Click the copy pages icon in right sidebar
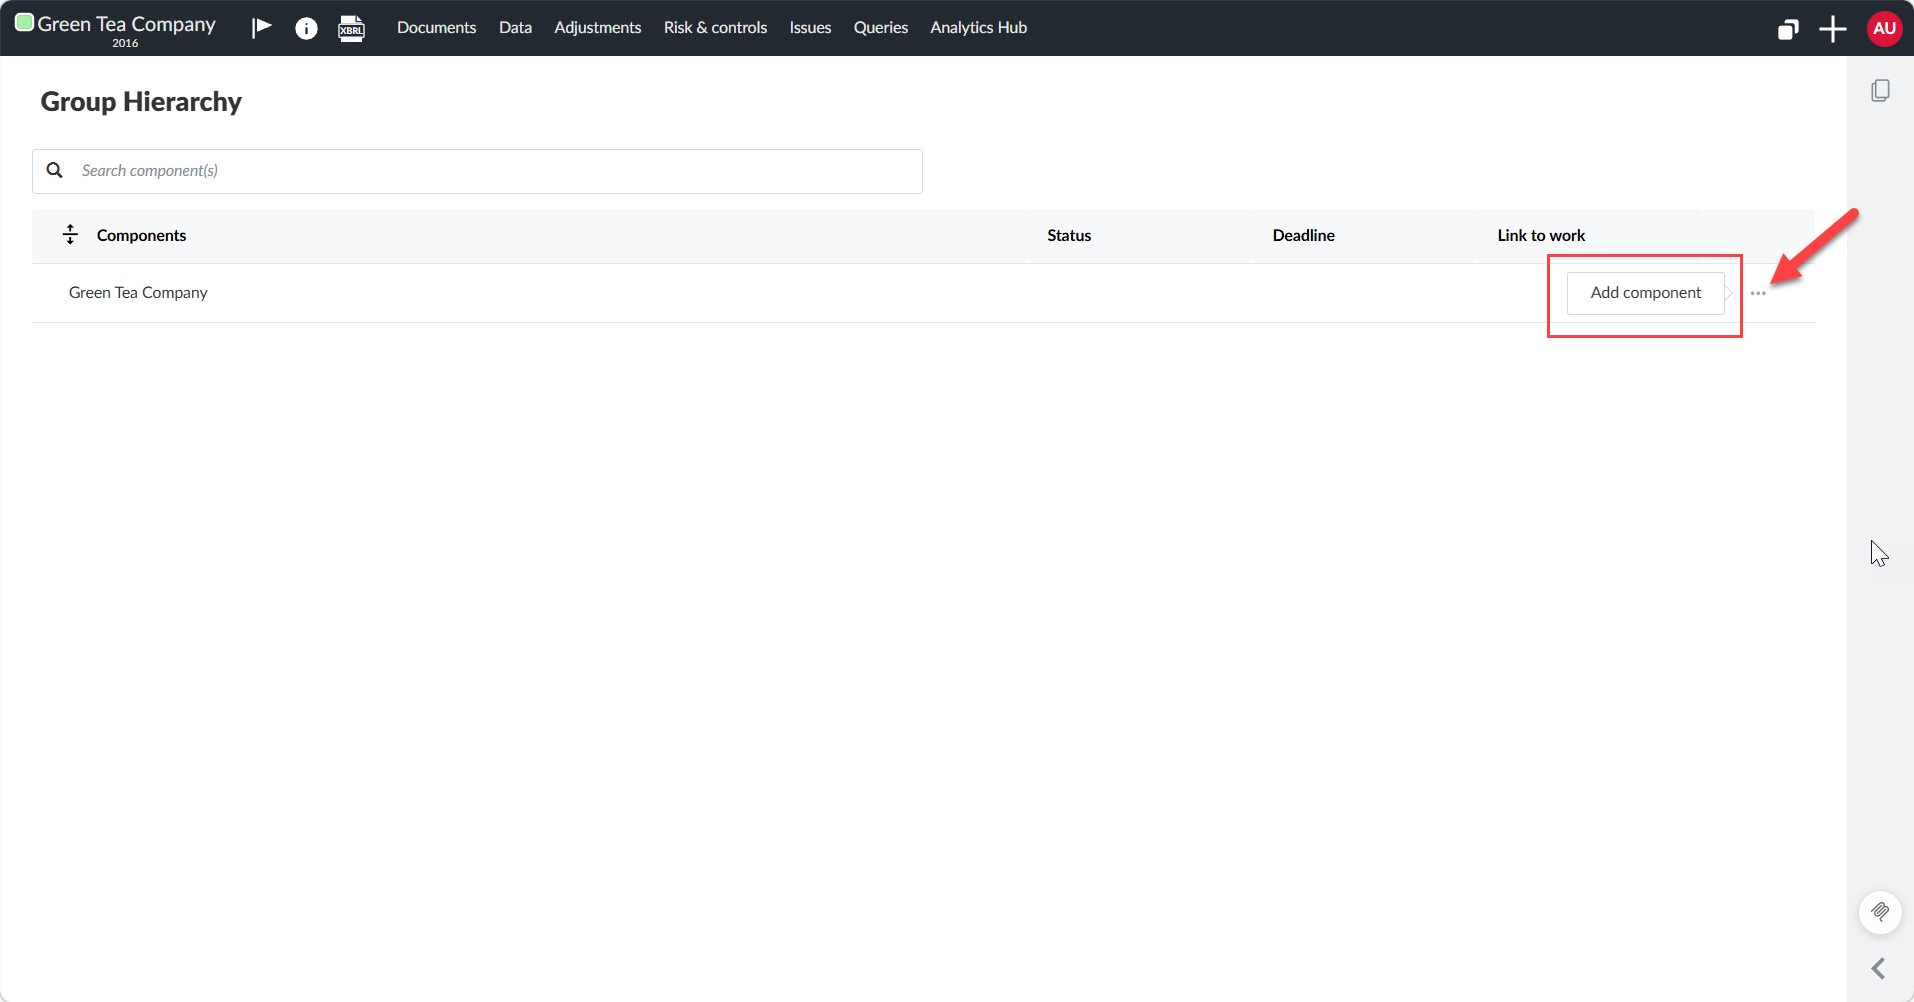Image resolution: width=1914 pixels, height=1002 pixels. [1880, 91]
